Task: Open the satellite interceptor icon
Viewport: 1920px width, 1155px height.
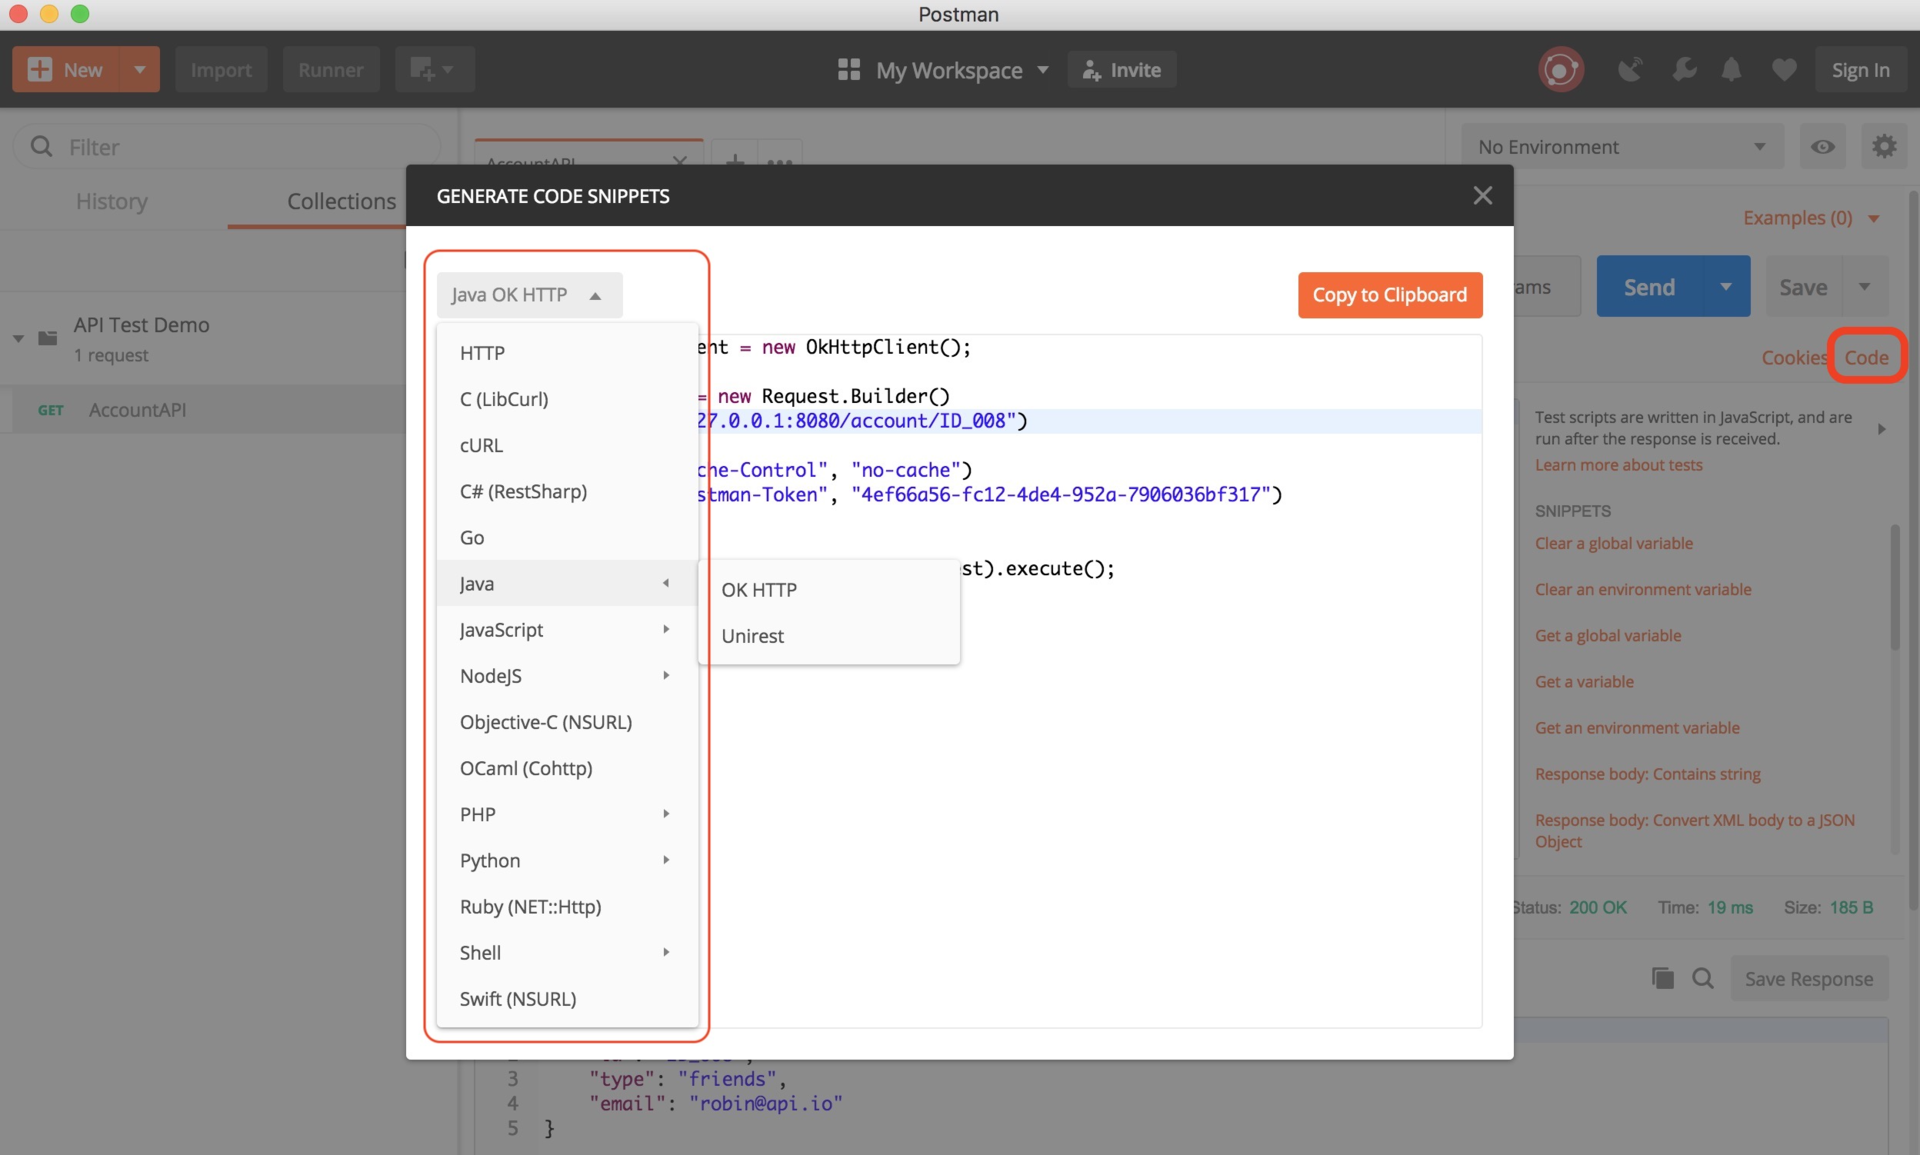Action: 1630,70
